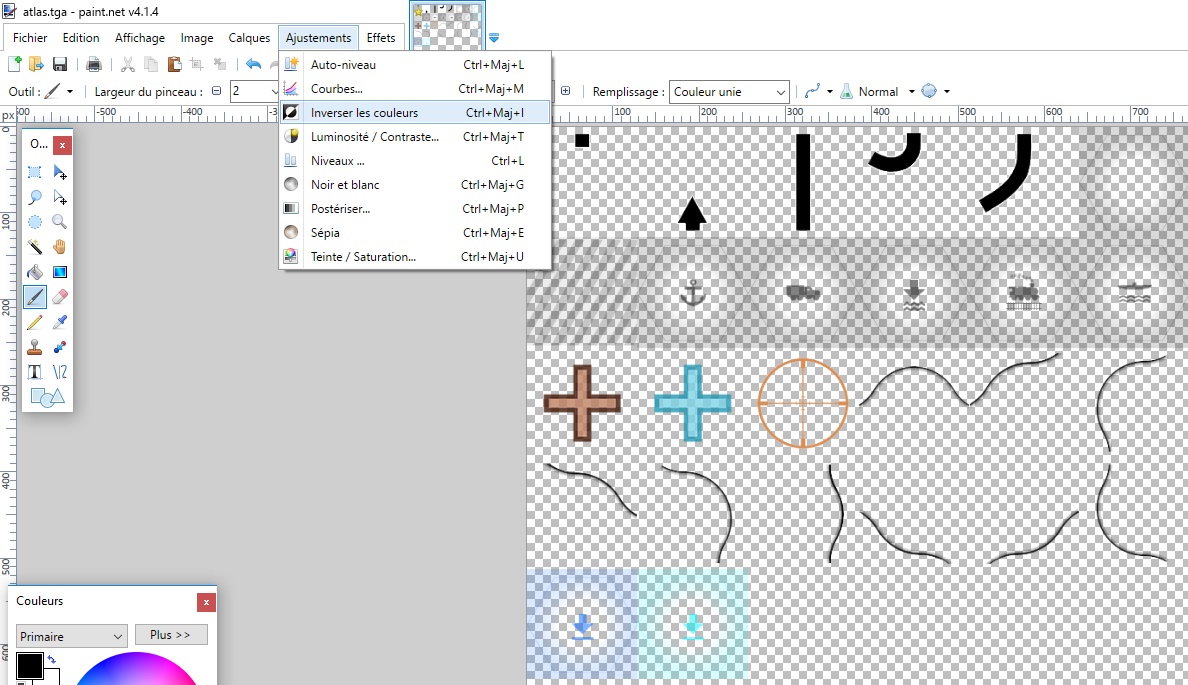Close the tools panel
This screenshot has width=1188, height=685.
click(62, 144)
